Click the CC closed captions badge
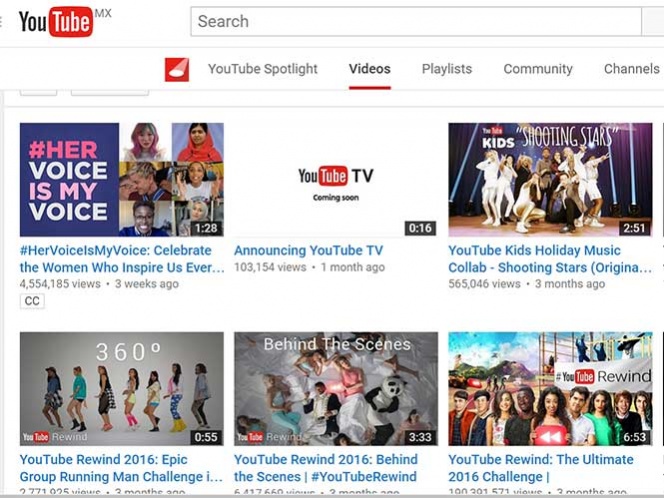The width and height of the screenshot is (664, 498). click(32, 301)
